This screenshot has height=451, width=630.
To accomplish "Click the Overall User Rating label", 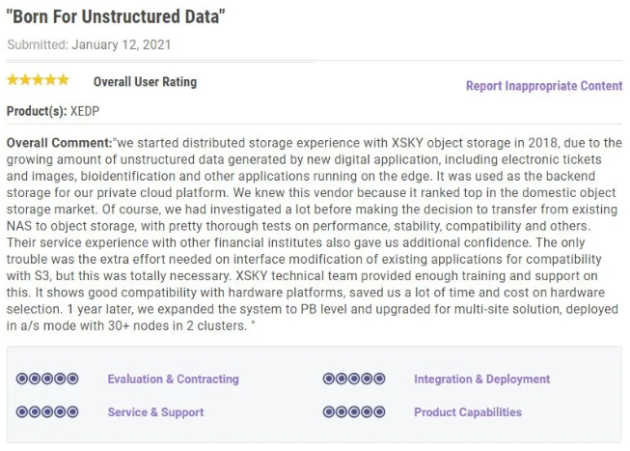I will tap(145, 82).
